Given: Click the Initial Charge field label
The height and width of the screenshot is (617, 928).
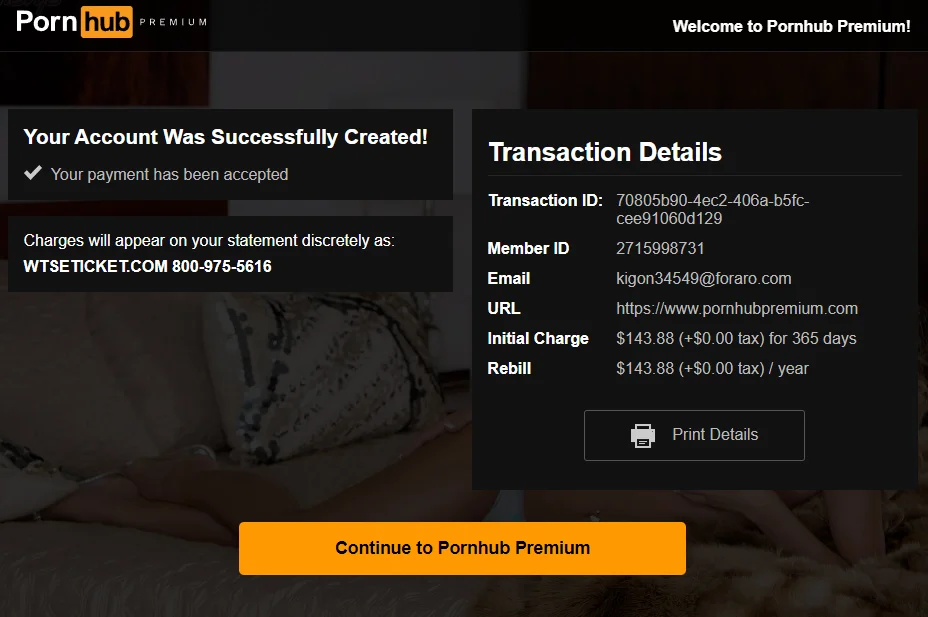Looking at the screenshot, I should [x=538, y=338].
